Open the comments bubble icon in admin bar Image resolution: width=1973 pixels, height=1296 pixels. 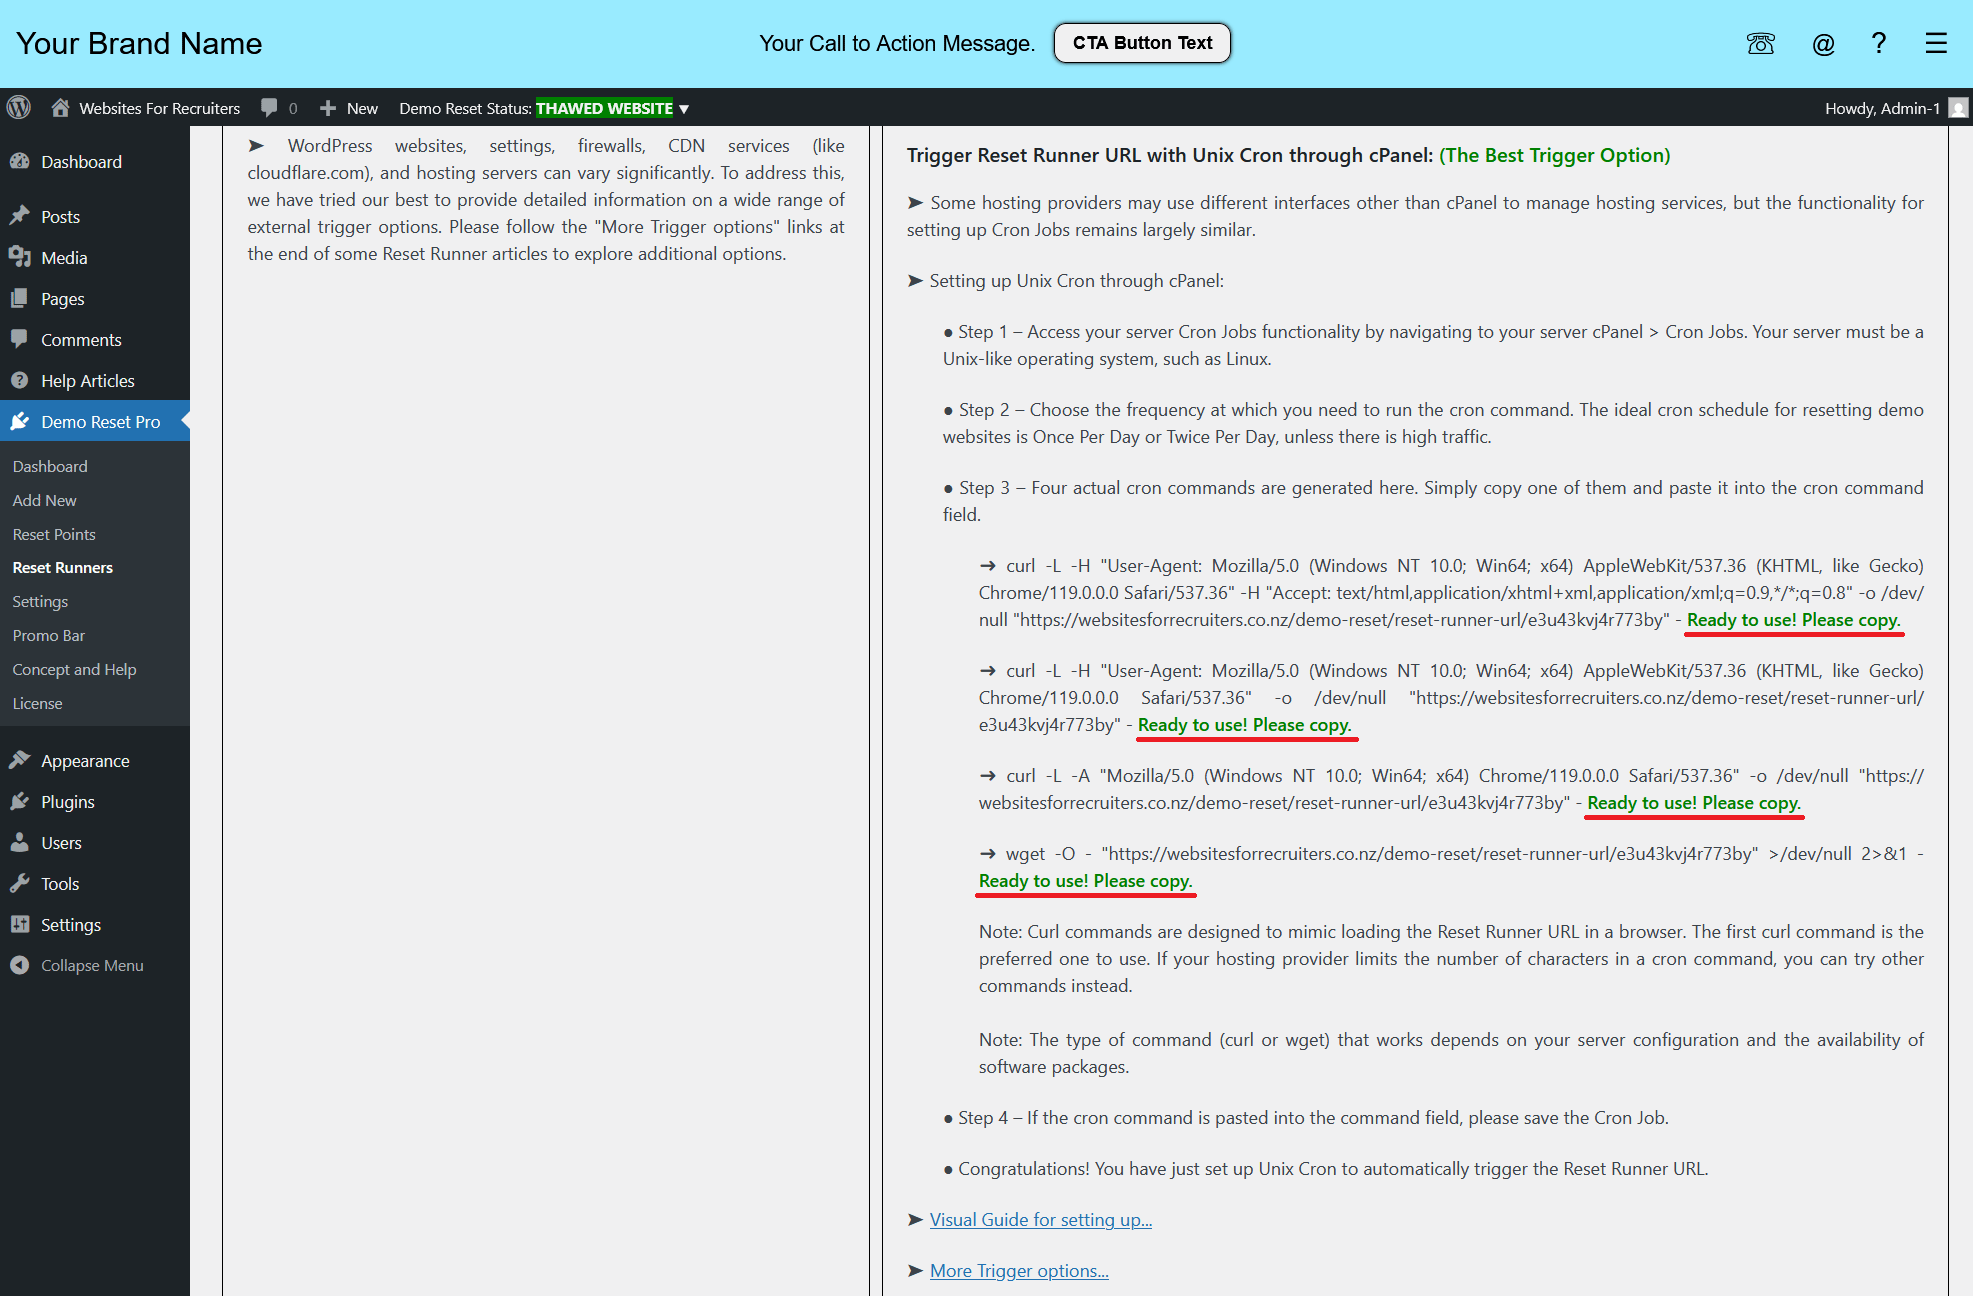click(x=269, y=108)
